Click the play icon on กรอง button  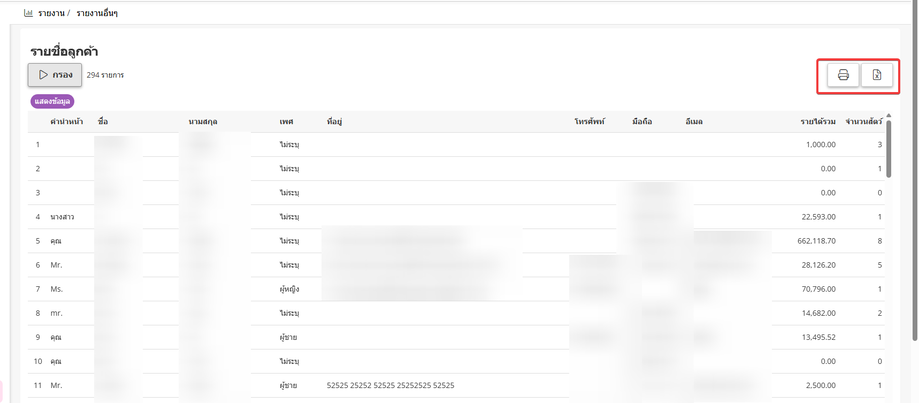pyautogui.click(x=43, y=75)
